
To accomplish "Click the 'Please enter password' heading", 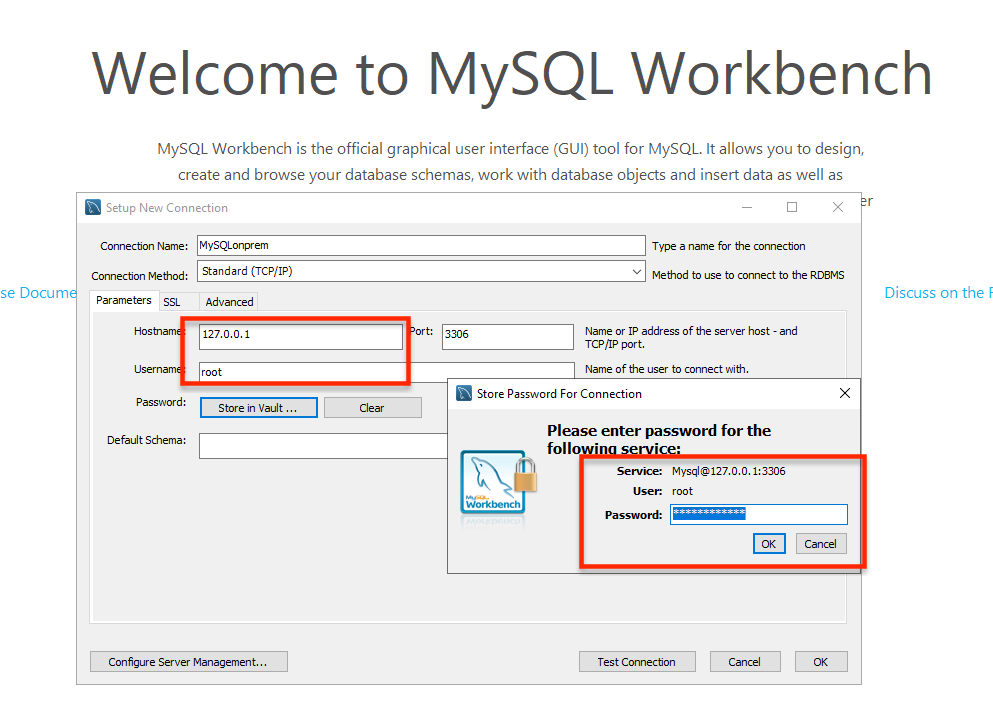I will point(659,439).
